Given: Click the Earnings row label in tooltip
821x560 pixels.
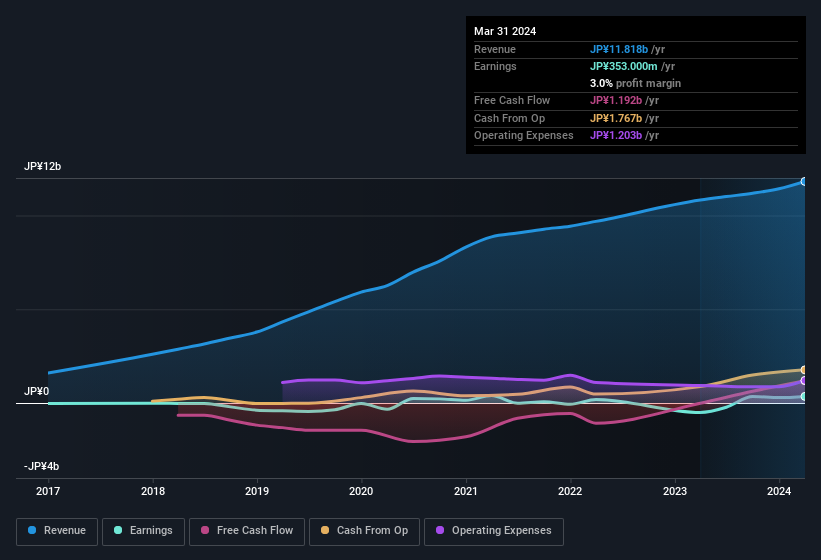Looking at the screenshot, I should tap(495, 66).
